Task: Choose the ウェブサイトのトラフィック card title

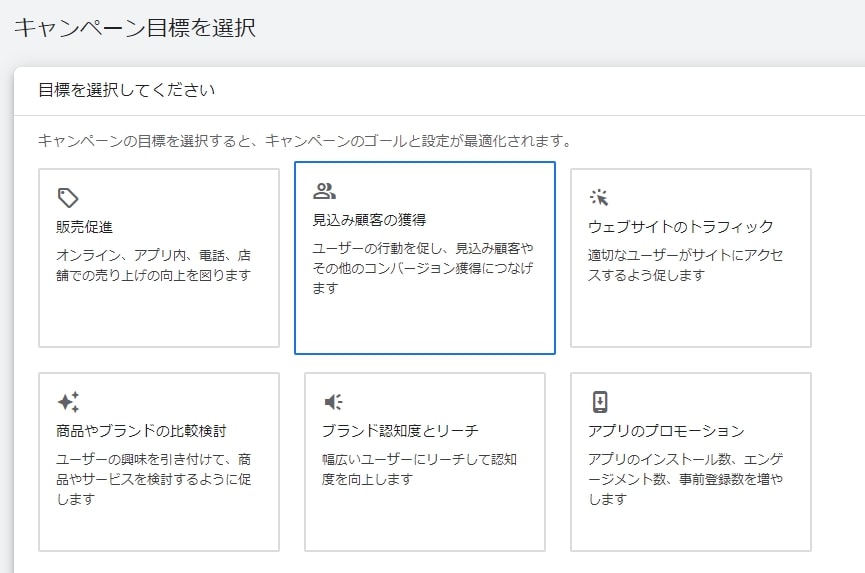Action: coord(680,227)
